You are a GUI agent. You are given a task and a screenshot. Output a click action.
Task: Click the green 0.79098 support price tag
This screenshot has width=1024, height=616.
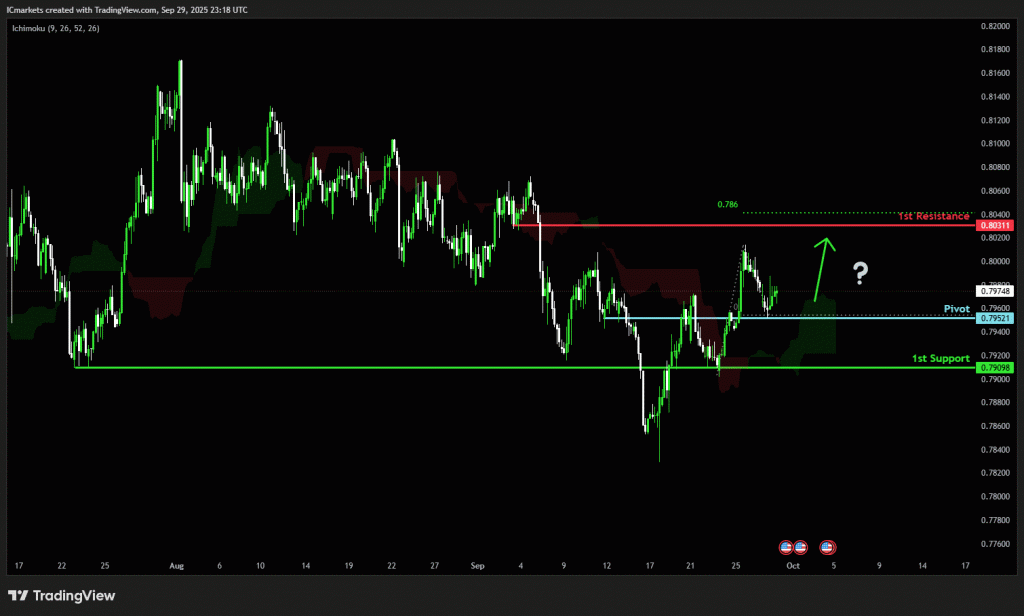(x=996, y=368)
